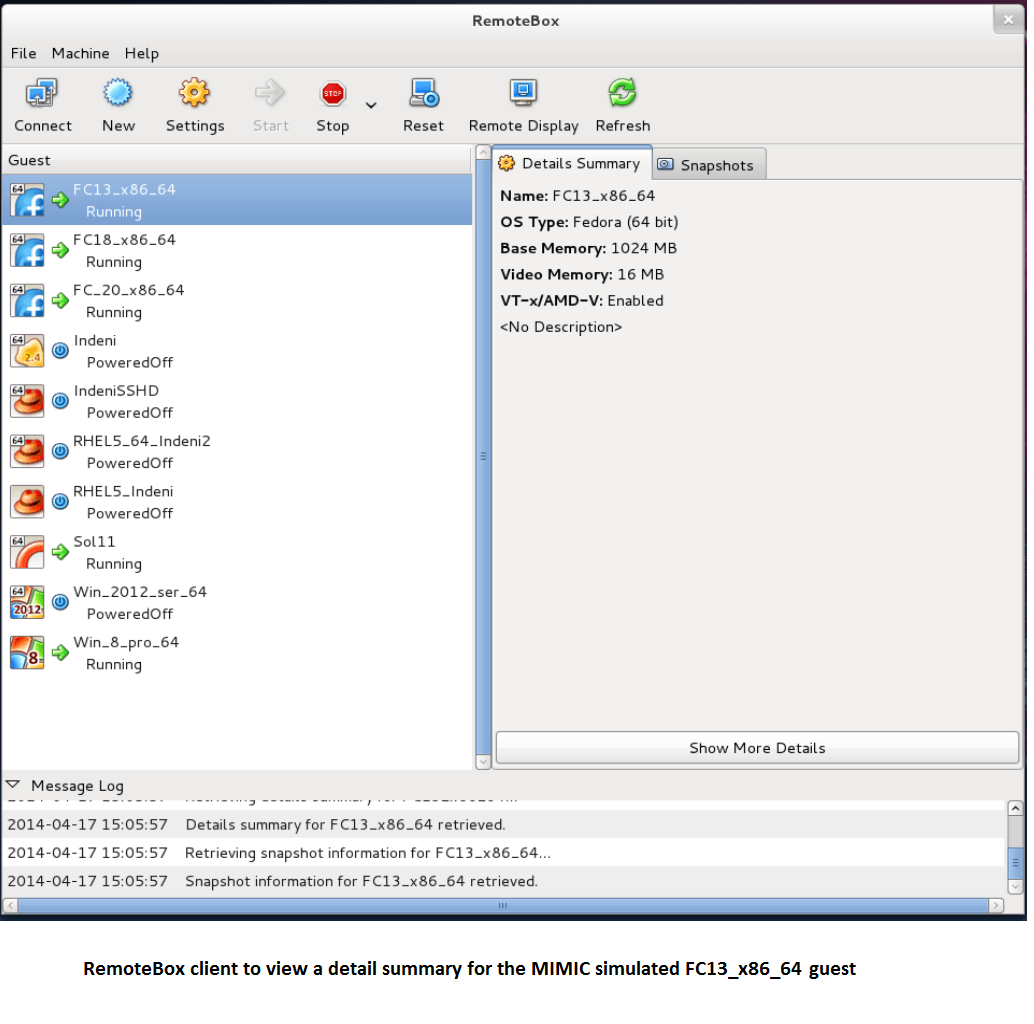Click down arrow of guest list scrollbar
The image size is (1034, 1024).
click(483, 762)
